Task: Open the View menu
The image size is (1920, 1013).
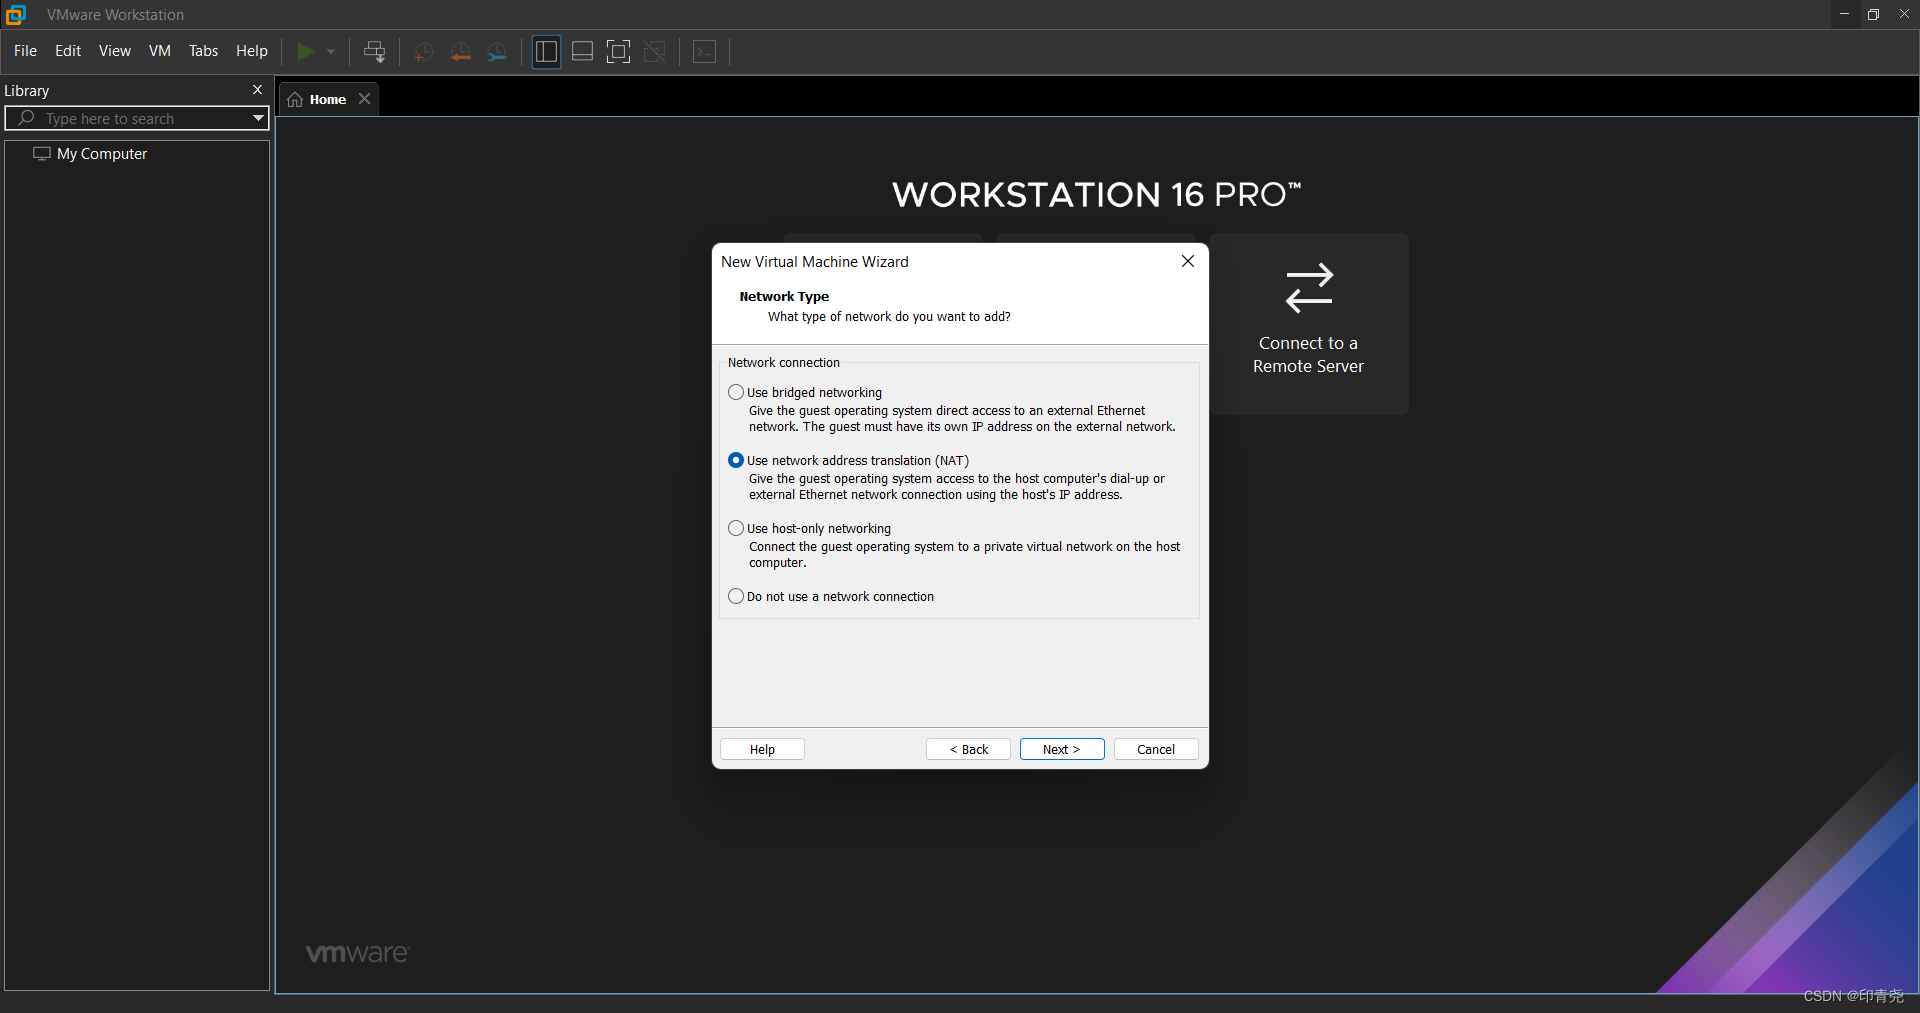Action: click(115, 51)
